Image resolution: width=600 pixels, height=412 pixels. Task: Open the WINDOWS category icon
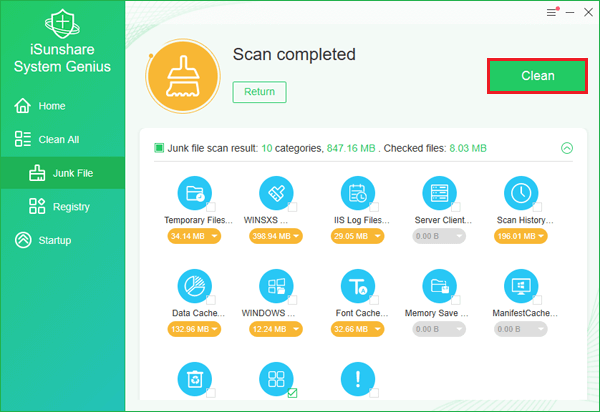pyautogui.click(x=276, y=286)
